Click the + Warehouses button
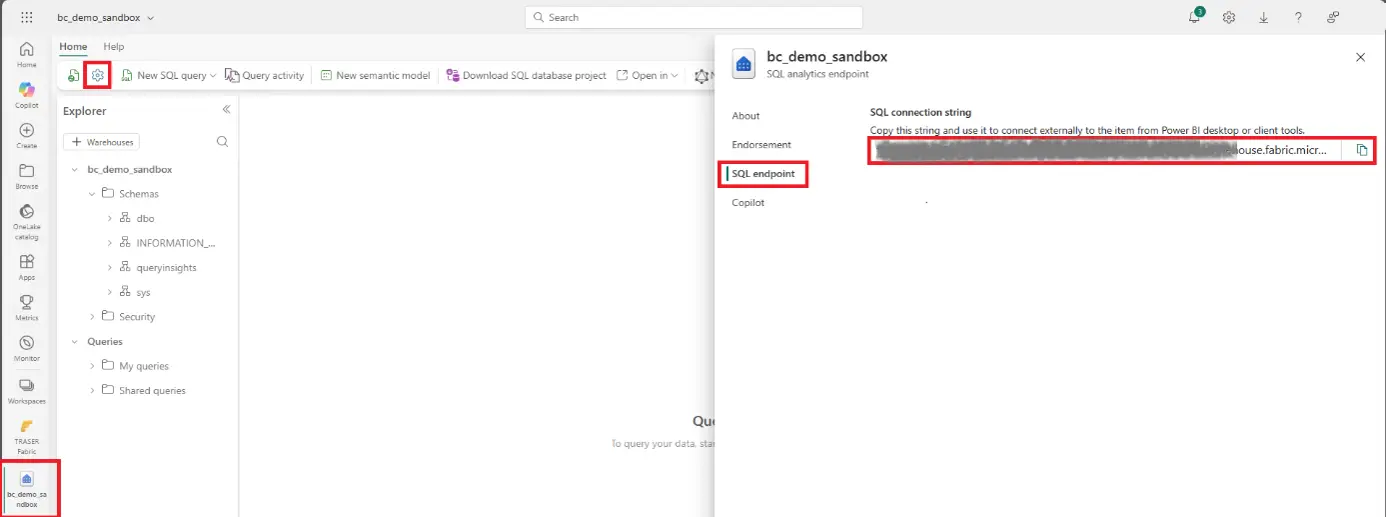Image resolution: width=1386 pixels, height=517 pixels. 101,142
